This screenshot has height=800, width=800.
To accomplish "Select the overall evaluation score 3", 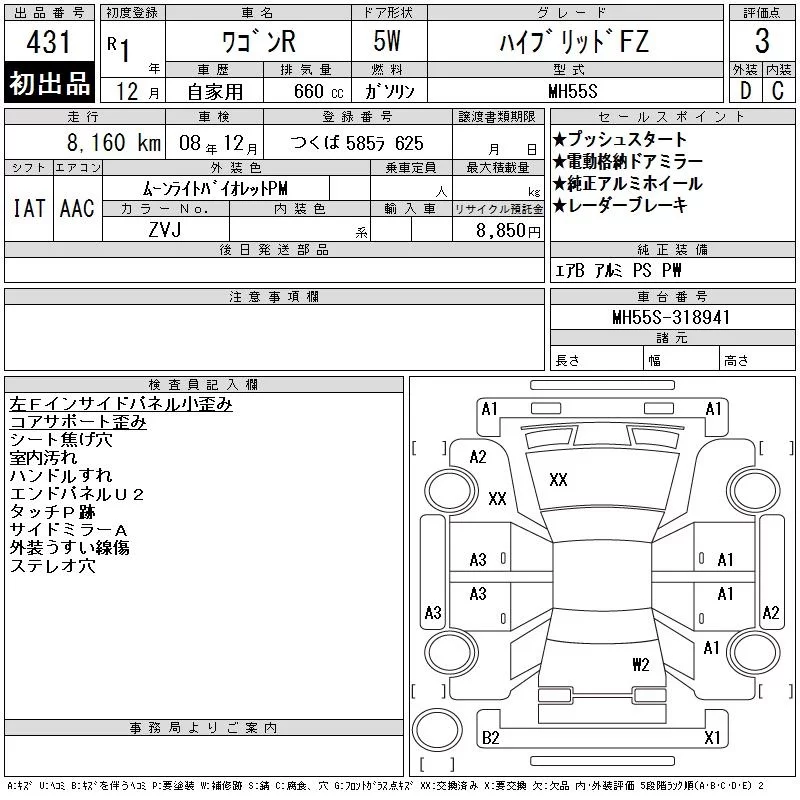I will [x=762, y=41].
